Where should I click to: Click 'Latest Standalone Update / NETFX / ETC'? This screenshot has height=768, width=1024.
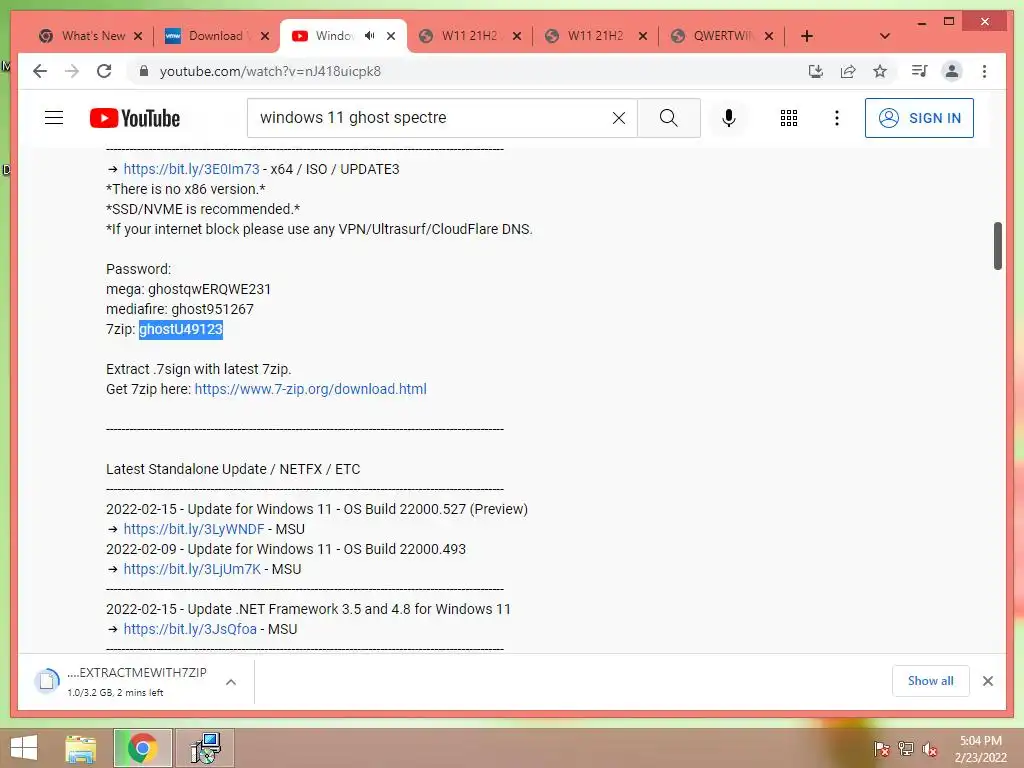tap(233, 469)
